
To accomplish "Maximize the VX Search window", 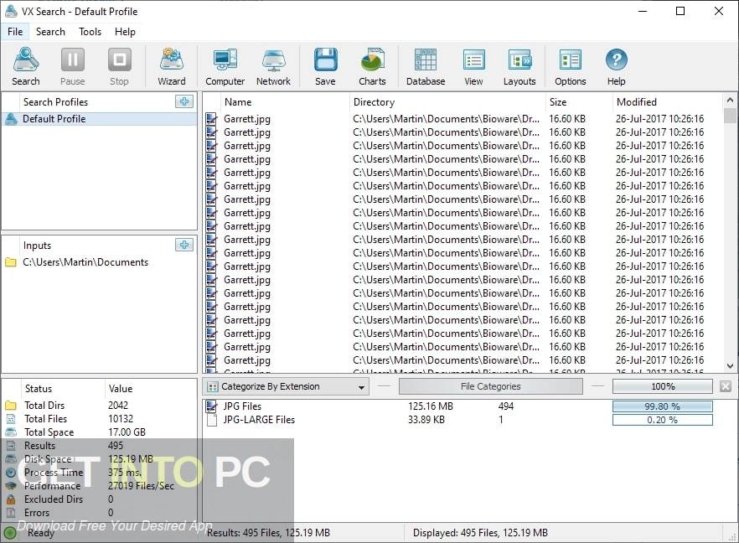I will [x=680, y=11].
